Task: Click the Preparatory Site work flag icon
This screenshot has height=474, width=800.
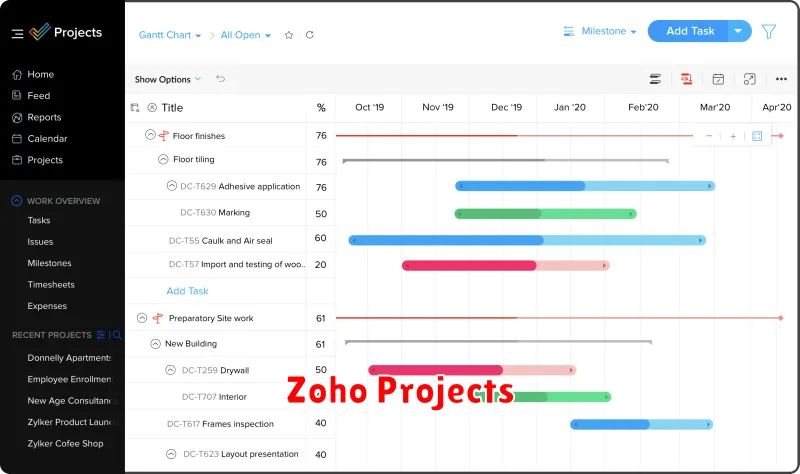Action: 158,318
